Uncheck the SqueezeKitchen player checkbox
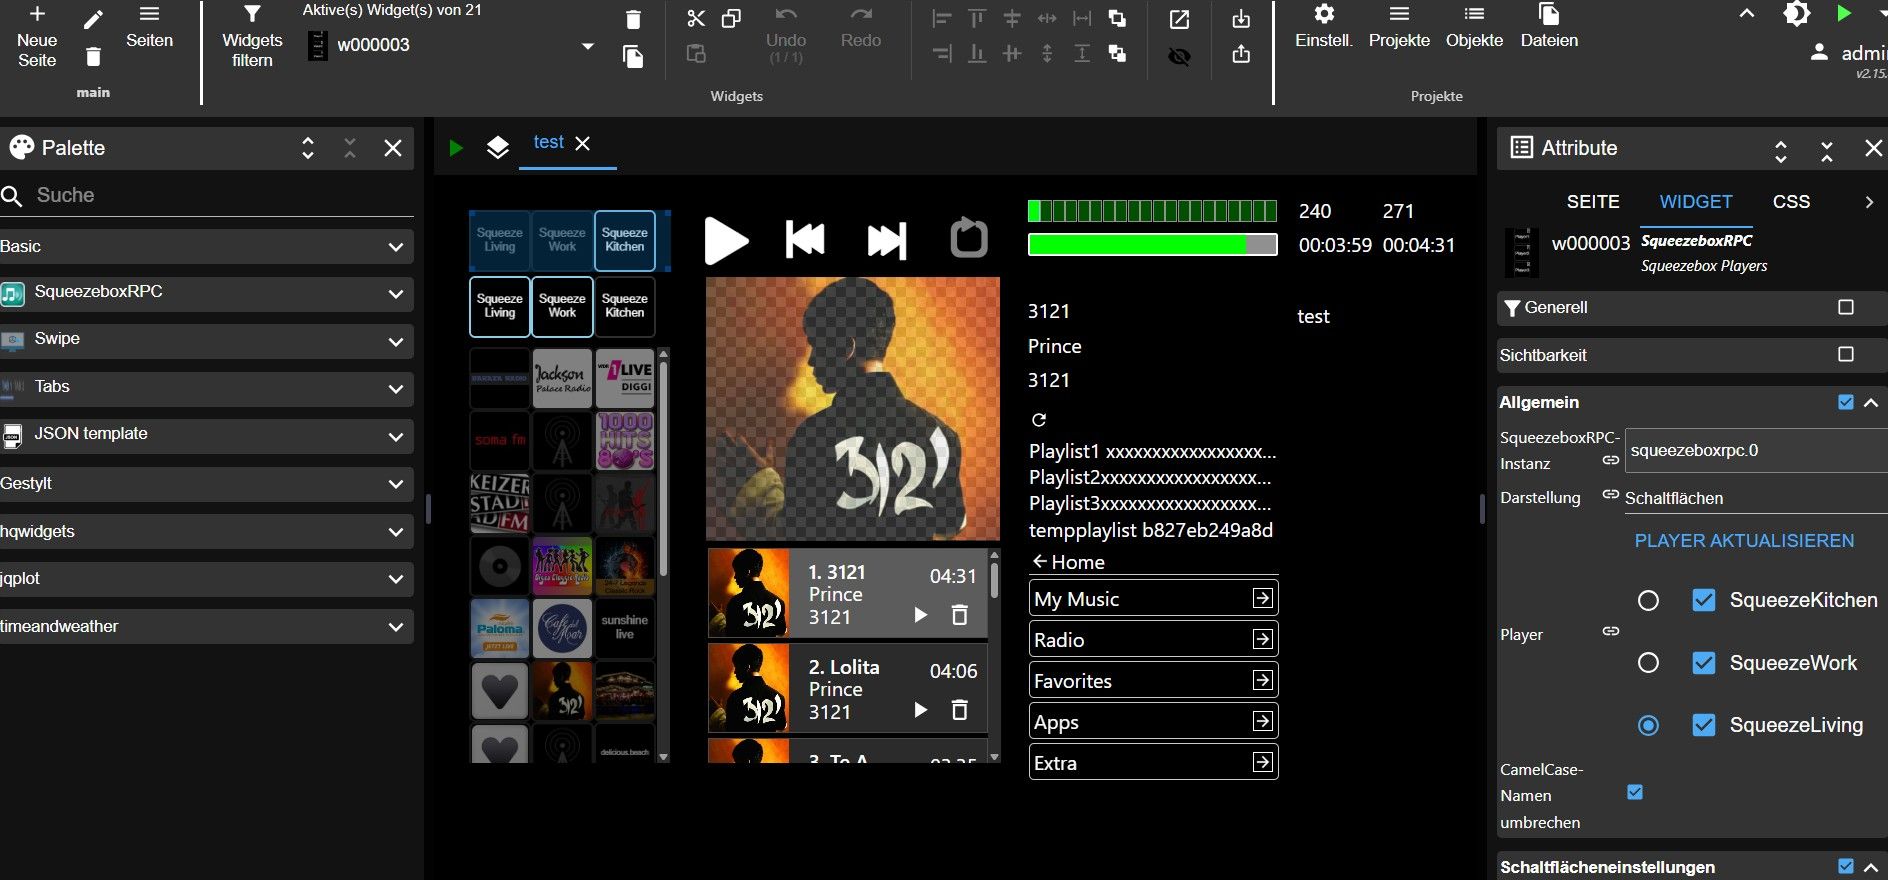This screenshot has width=1888, height=880. (x=1704, y=600)
